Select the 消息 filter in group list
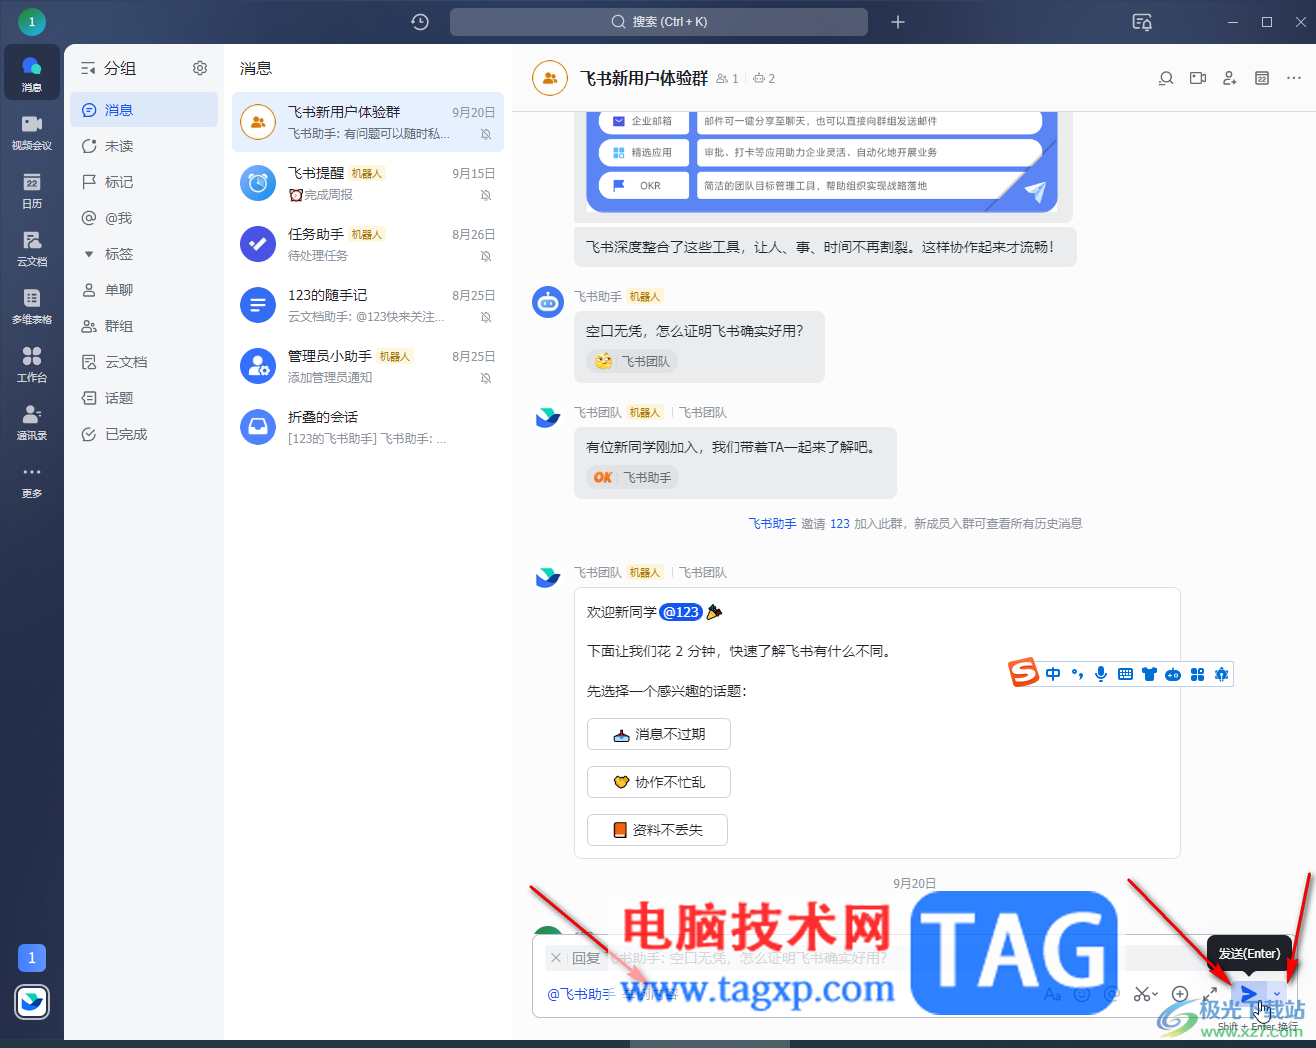Screen dimensions: 1316x1048 [144, 110]
